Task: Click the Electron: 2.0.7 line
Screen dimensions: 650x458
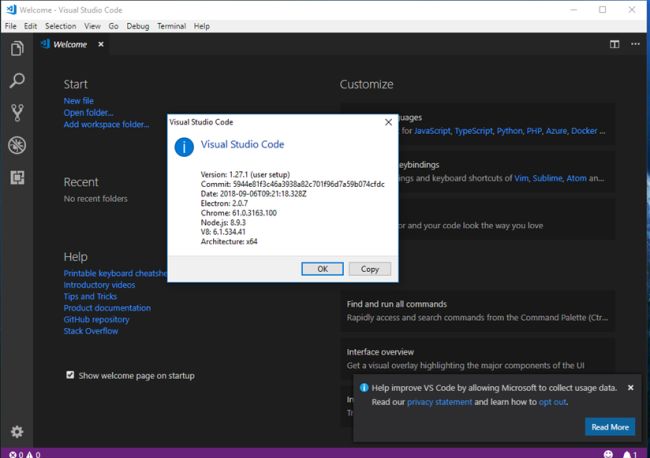Action: coord(224,203)
